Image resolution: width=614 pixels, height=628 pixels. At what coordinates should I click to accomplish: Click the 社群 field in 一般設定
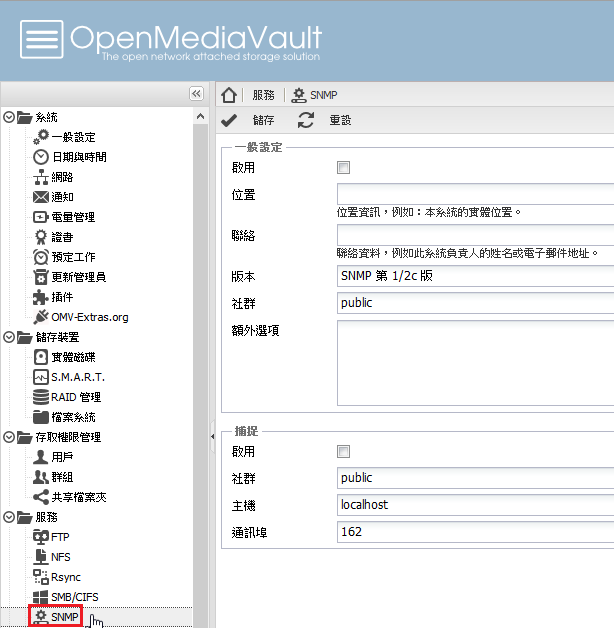pyautogui.click(x=475, y=303)
